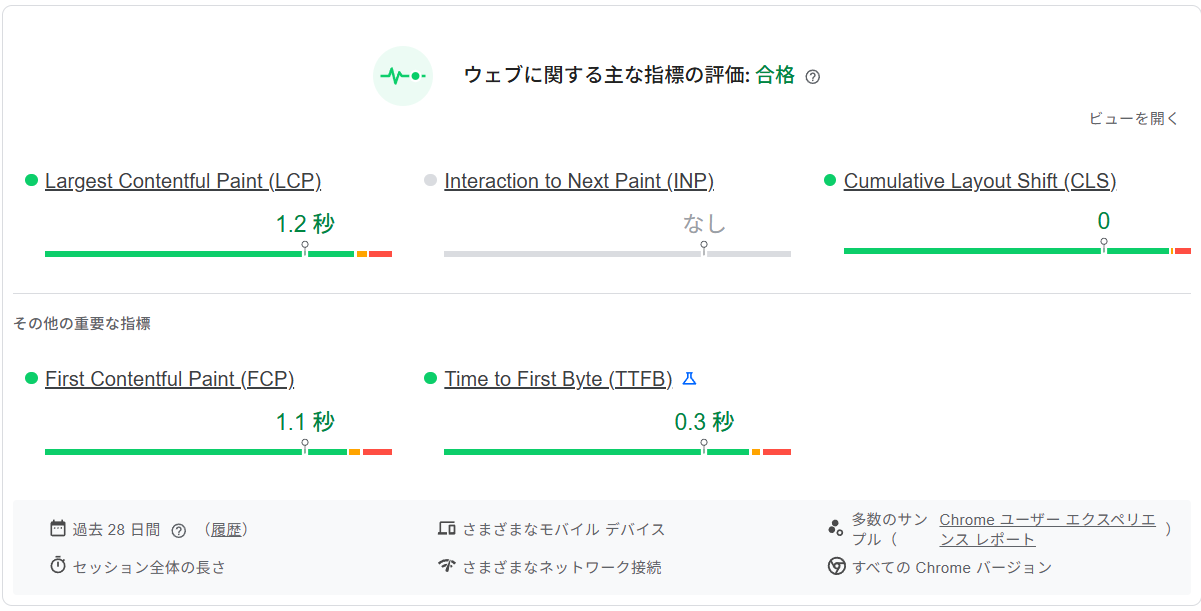Open the Cumulative Layout Shift (CLS) link
This screenshot has height=611, width=1201.
click(x=980, y=181)
